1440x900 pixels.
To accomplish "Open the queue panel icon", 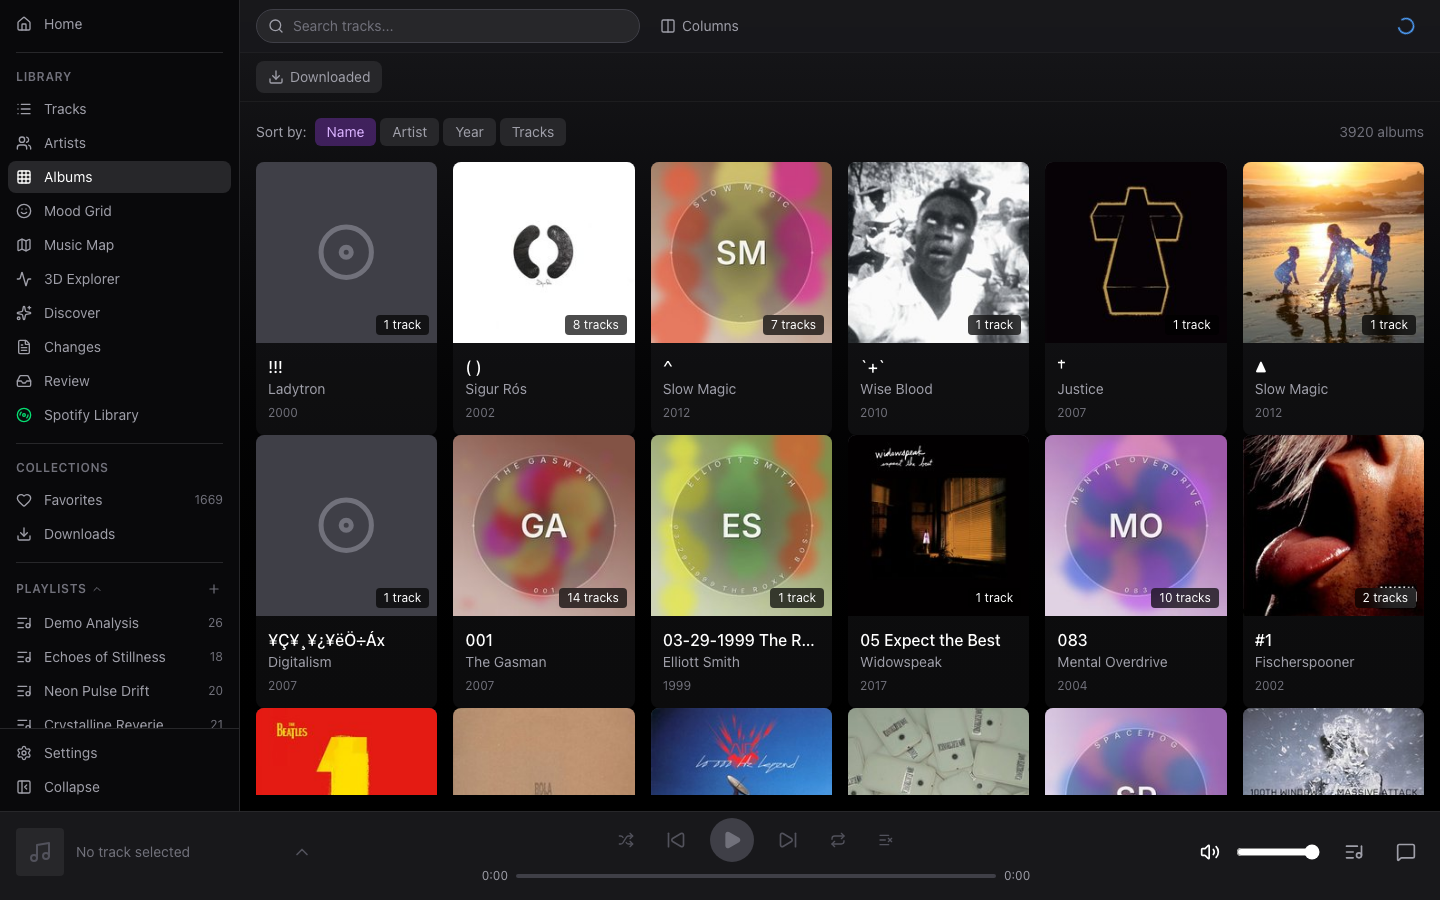I will [x=1354, y=852].
